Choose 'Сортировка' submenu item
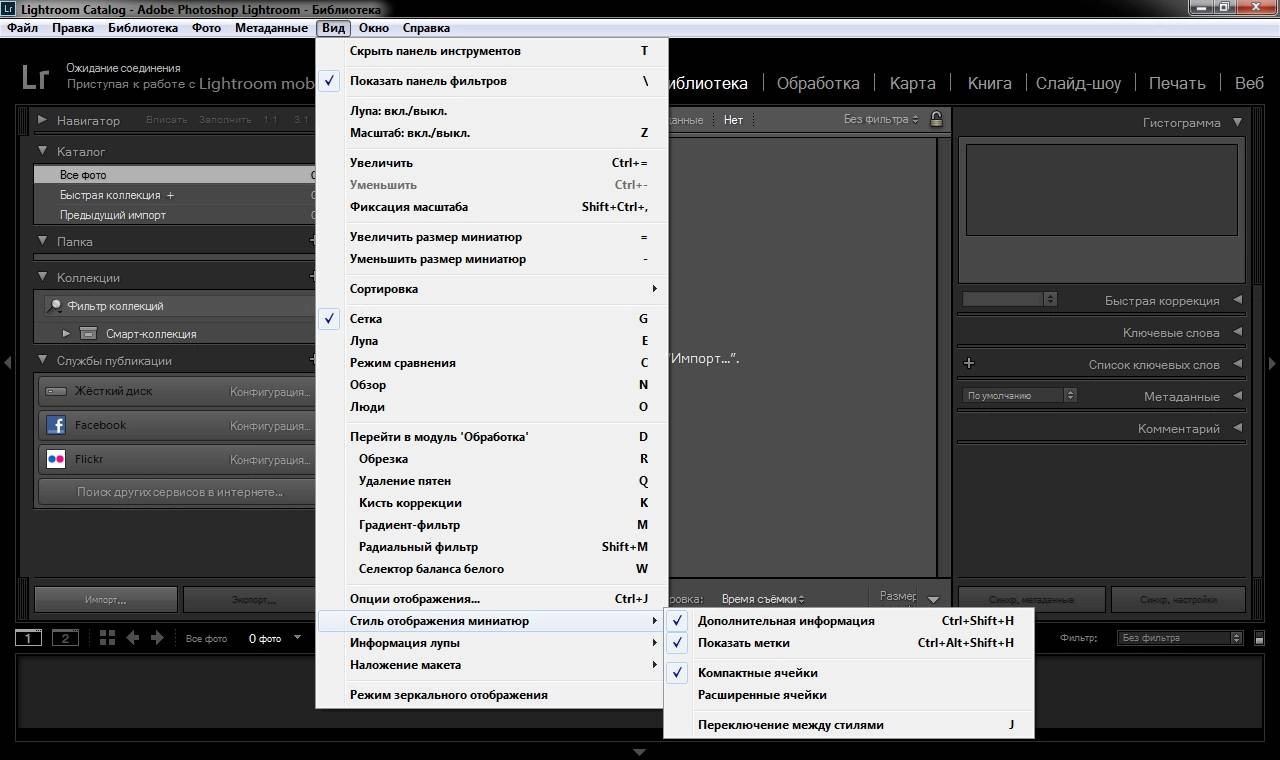The height and width of the screenshot is (760, 1280). [492, 289]
